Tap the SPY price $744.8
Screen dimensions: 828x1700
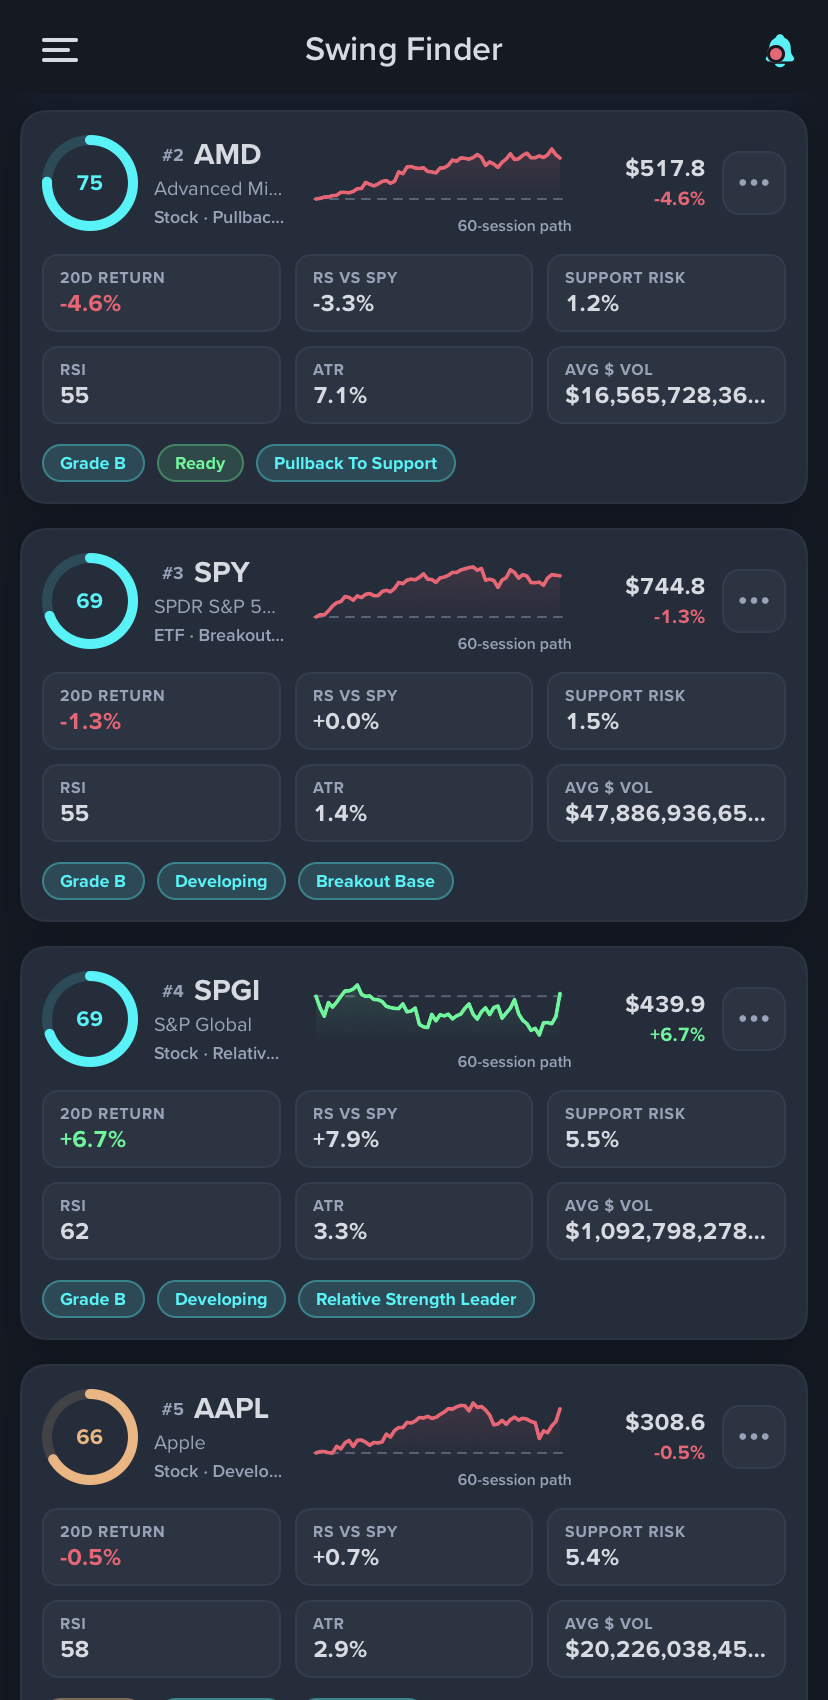pyautogui.click(x=665, y=586)
